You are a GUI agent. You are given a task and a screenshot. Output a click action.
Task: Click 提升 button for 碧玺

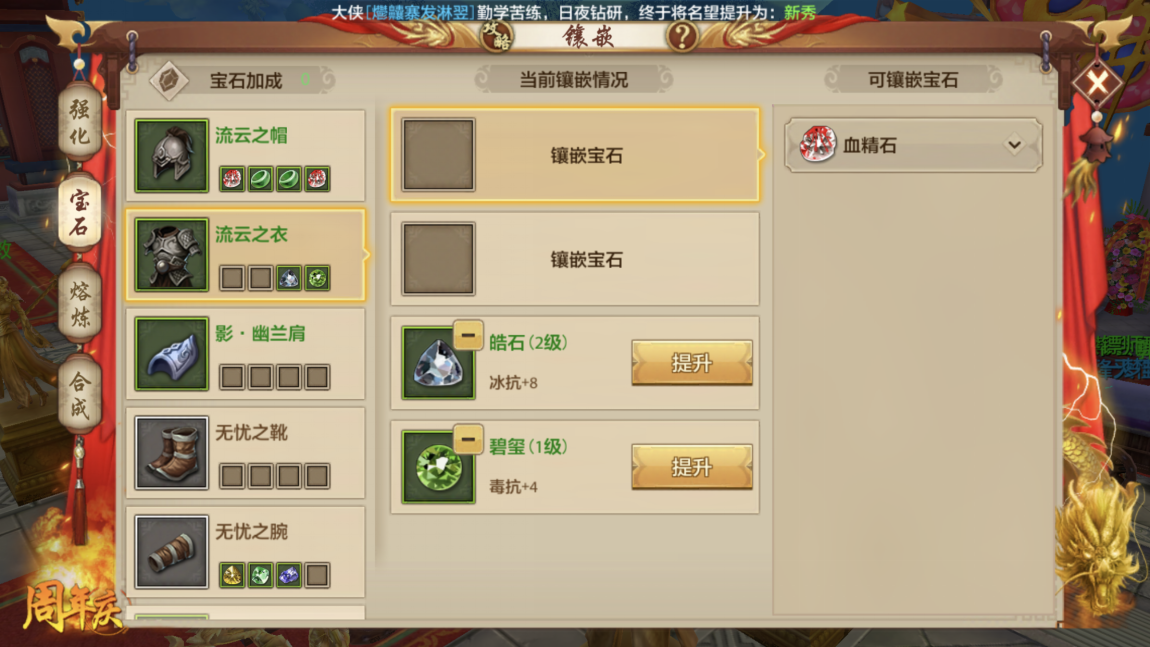pos(692,467)
